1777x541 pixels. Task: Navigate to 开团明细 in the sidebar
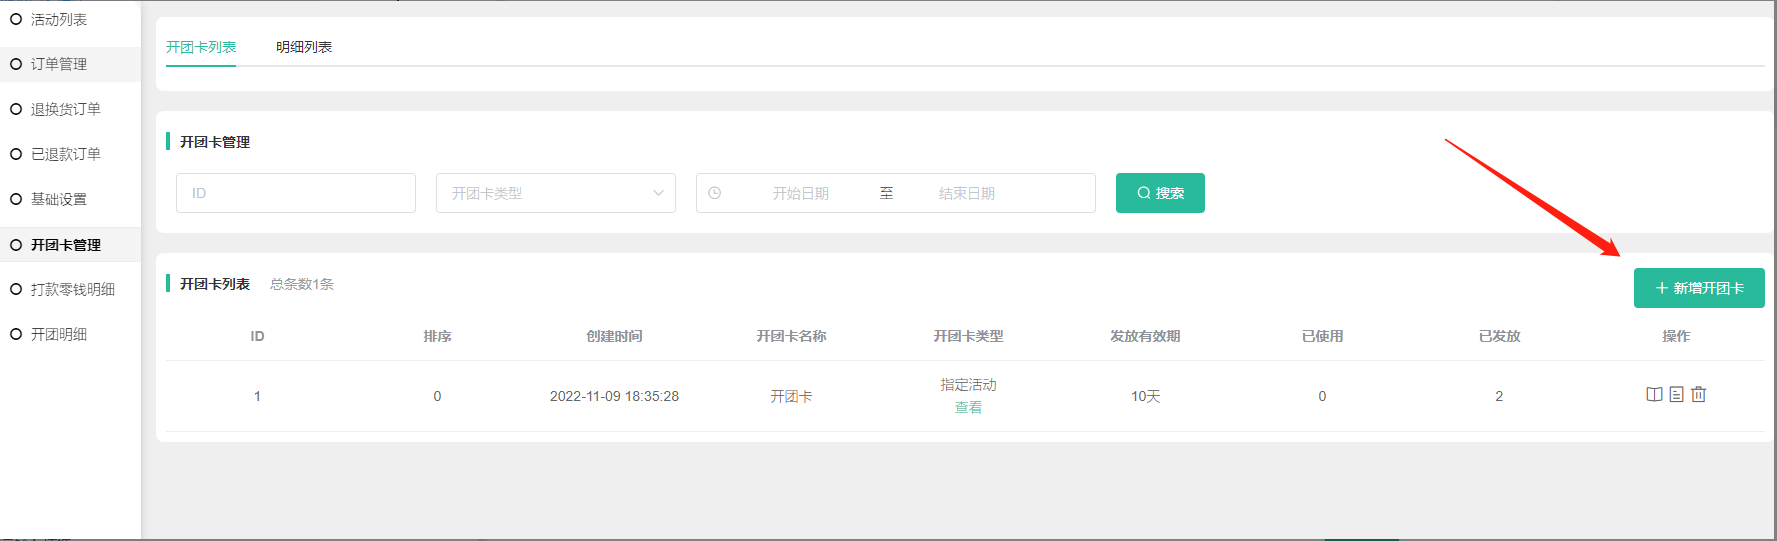[x=59, y=334]
